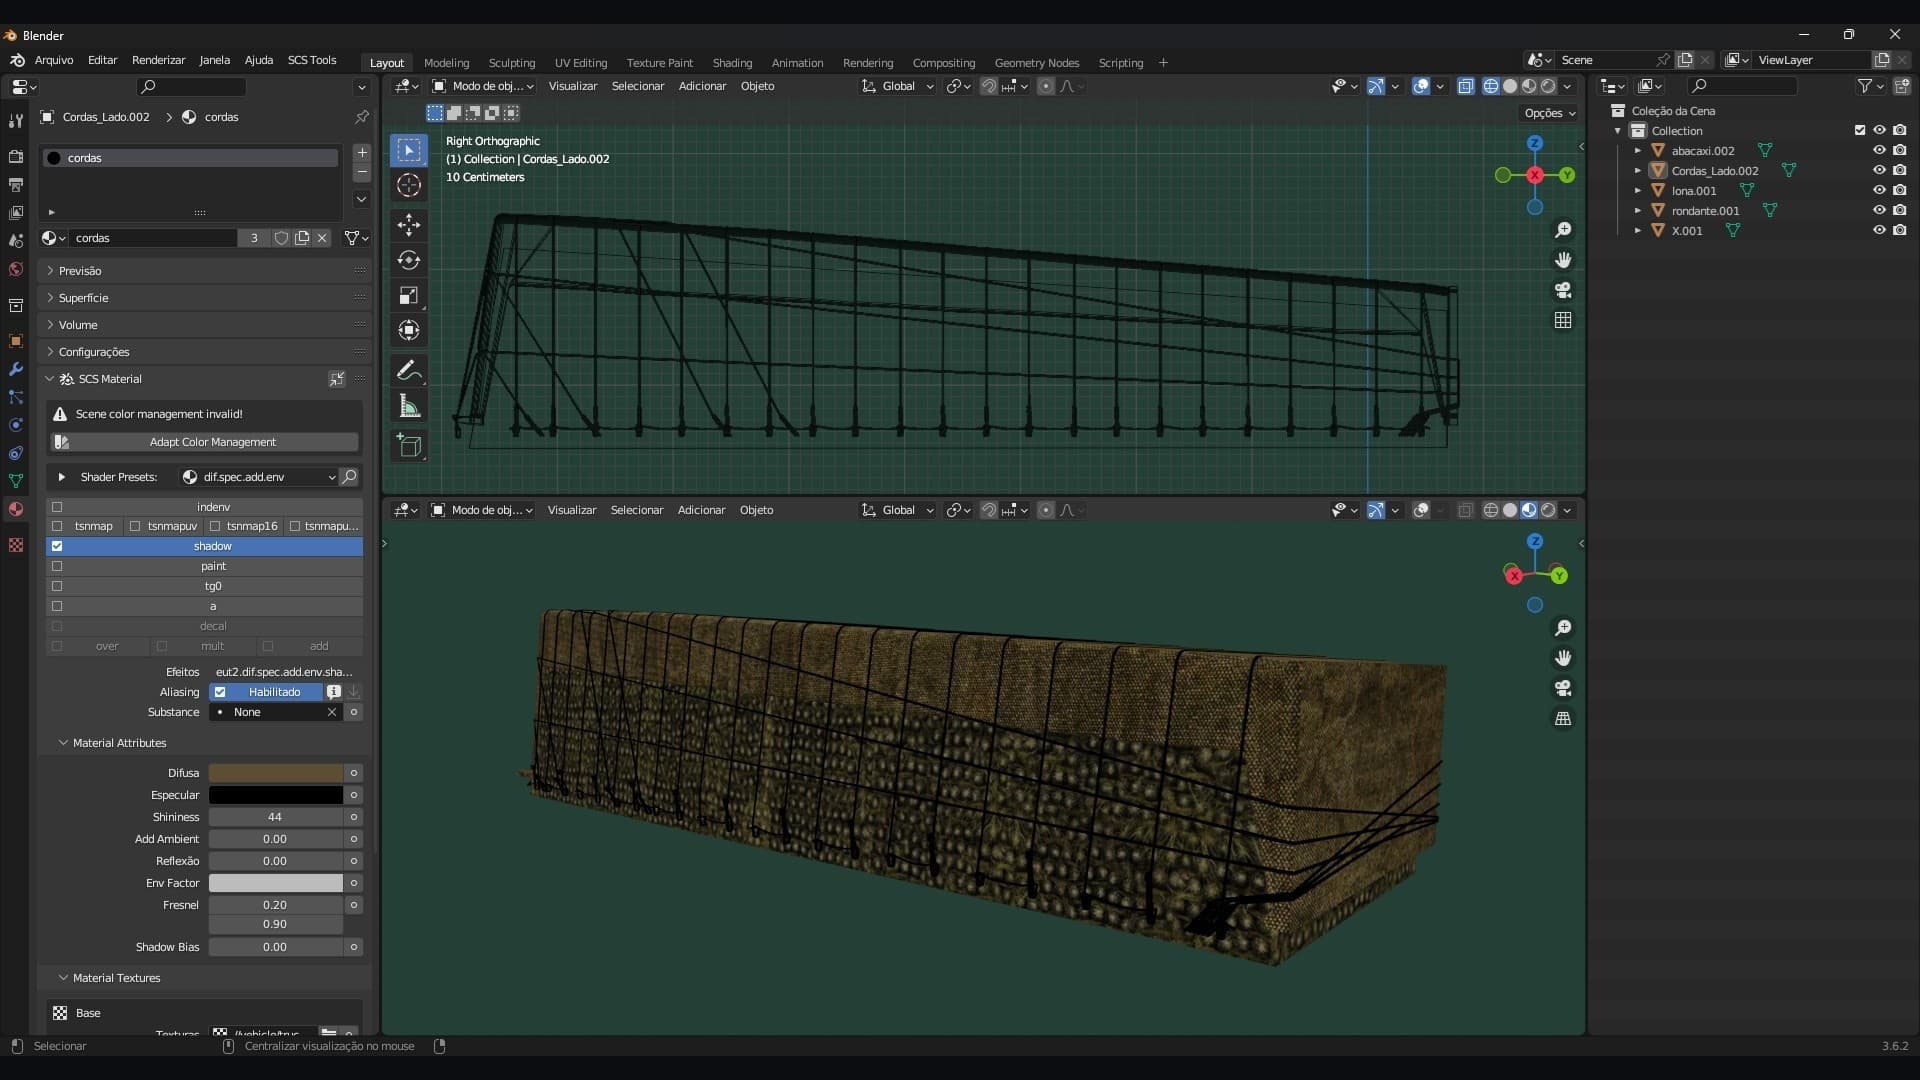
Task: Open Adicionar menu in bottom viewport
Action: pos(701,510)
